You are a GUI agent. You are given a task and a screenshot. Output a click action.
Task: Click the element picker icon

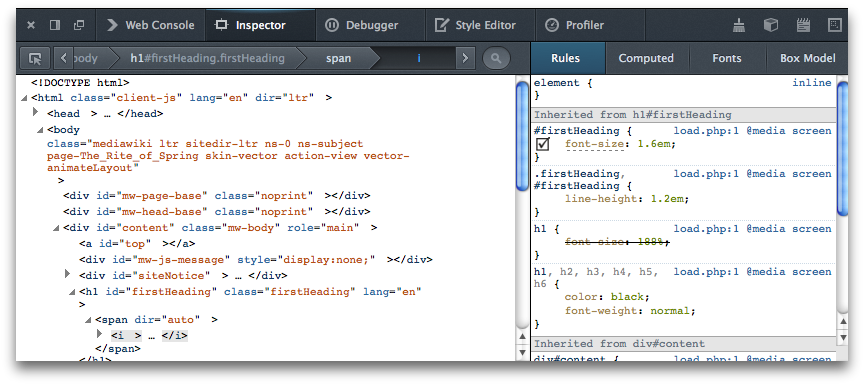[x=35, y=58]
